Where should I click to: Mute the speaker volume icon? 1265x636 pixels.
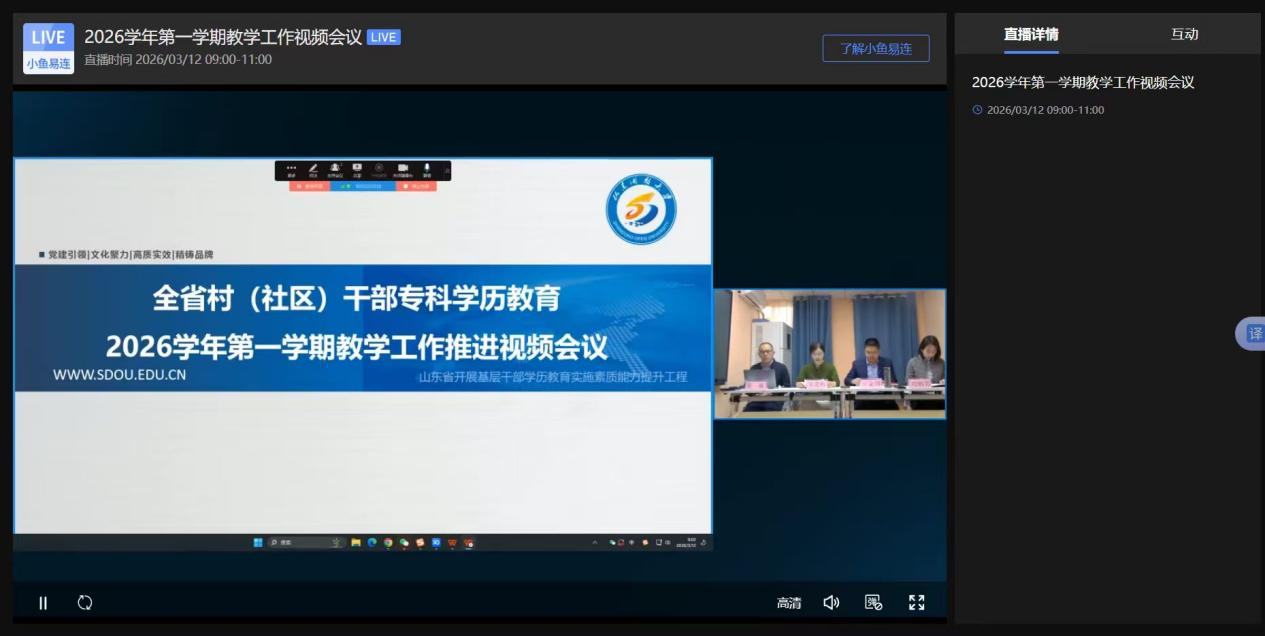[x=831, y=602]
